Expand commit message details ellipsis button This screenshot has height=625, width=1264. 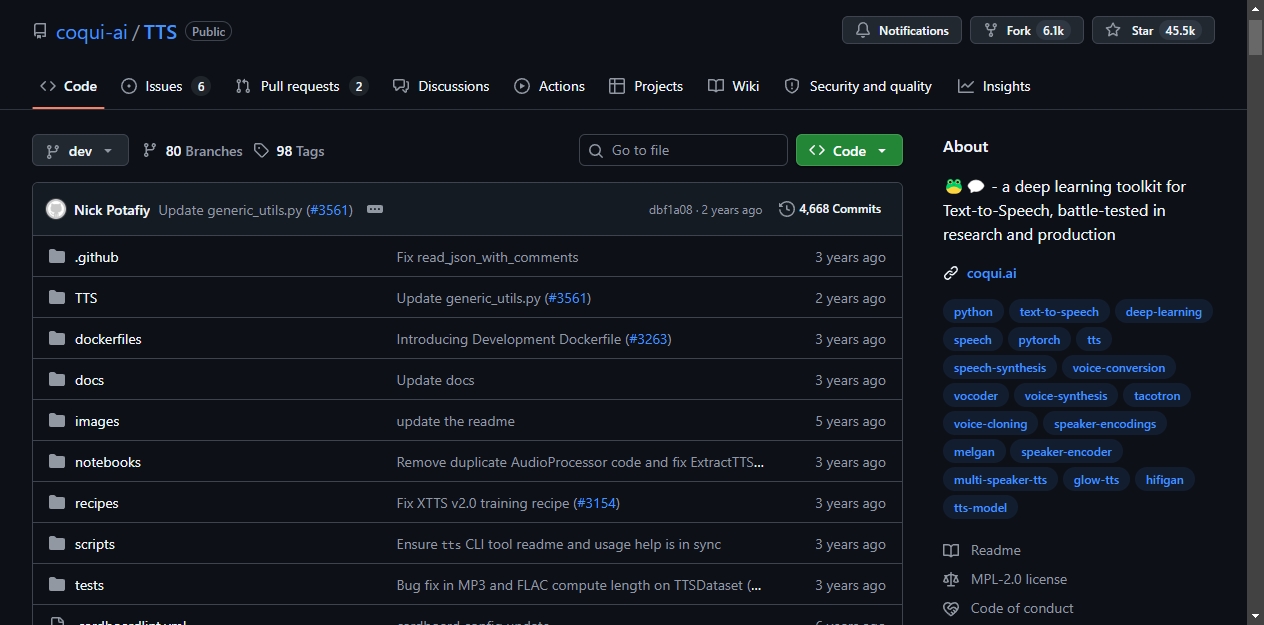[x=375, y=209]
